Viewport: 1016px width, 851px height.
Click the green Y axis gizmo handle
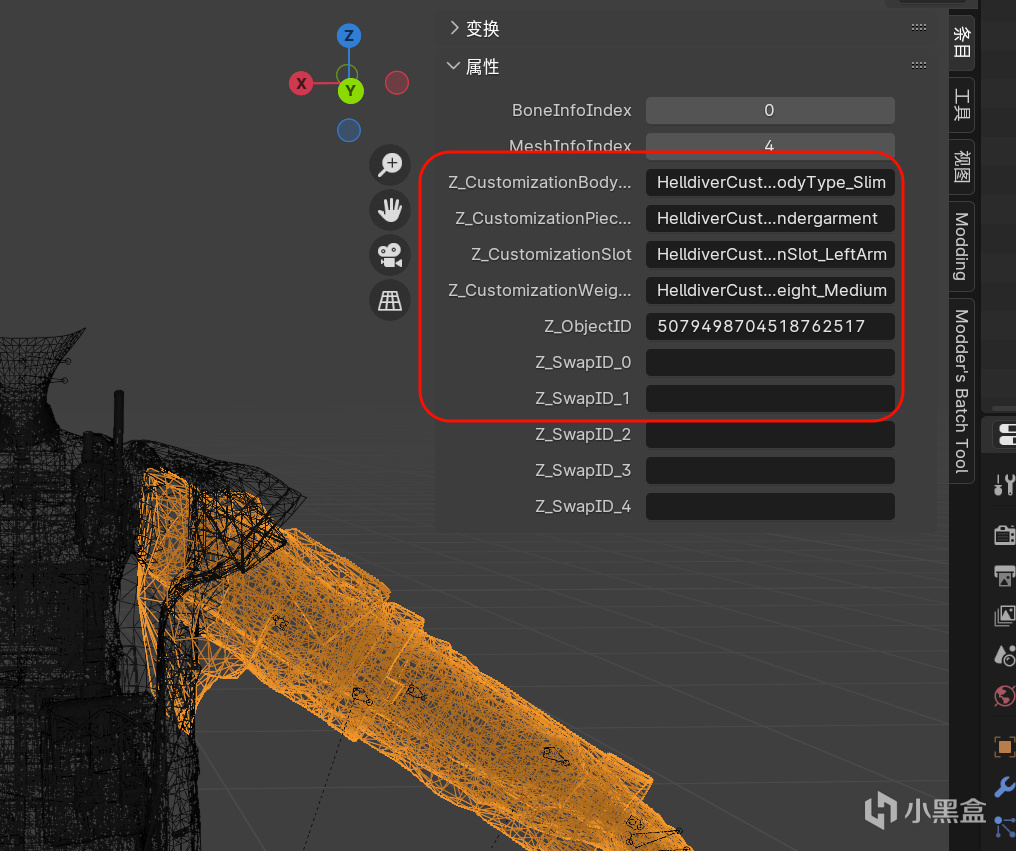[x=351, y=91]
